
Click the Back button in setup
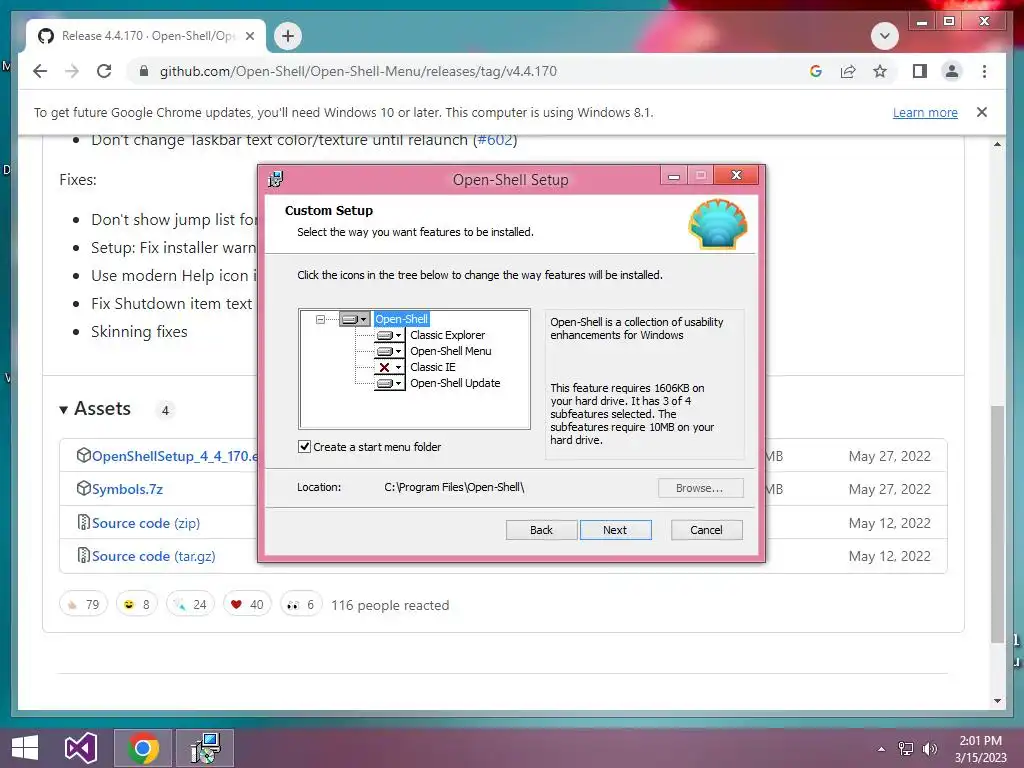coord(541,530)
